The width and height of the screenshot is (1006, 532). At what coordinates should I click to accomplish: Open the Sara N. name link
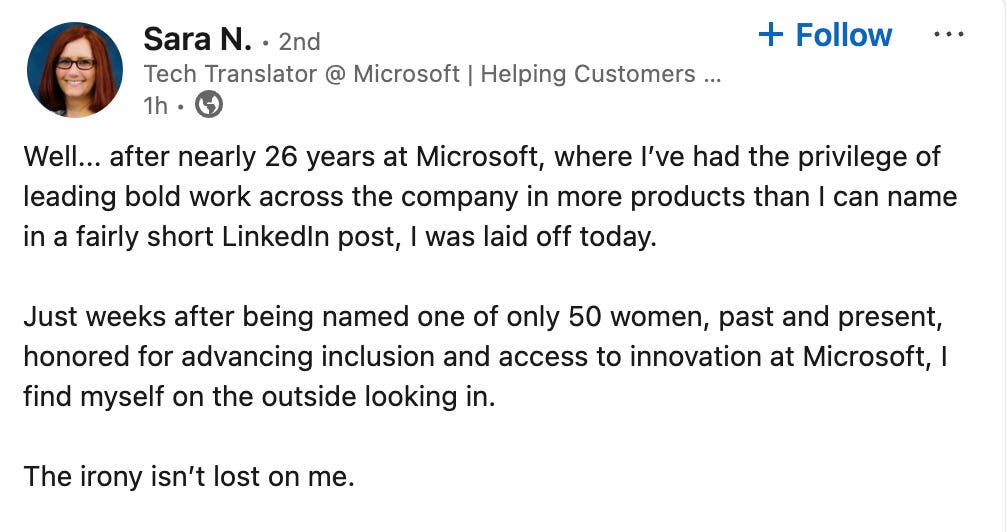(x=198, y=39)
